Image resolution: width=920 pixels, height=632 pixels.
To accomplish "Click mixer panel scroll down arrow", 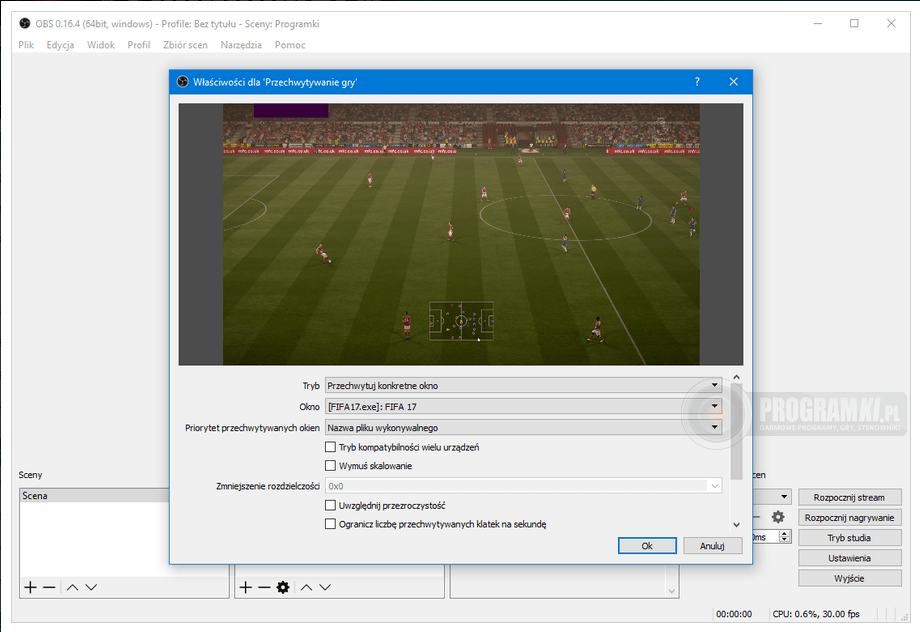I will (x=672, y=591).
